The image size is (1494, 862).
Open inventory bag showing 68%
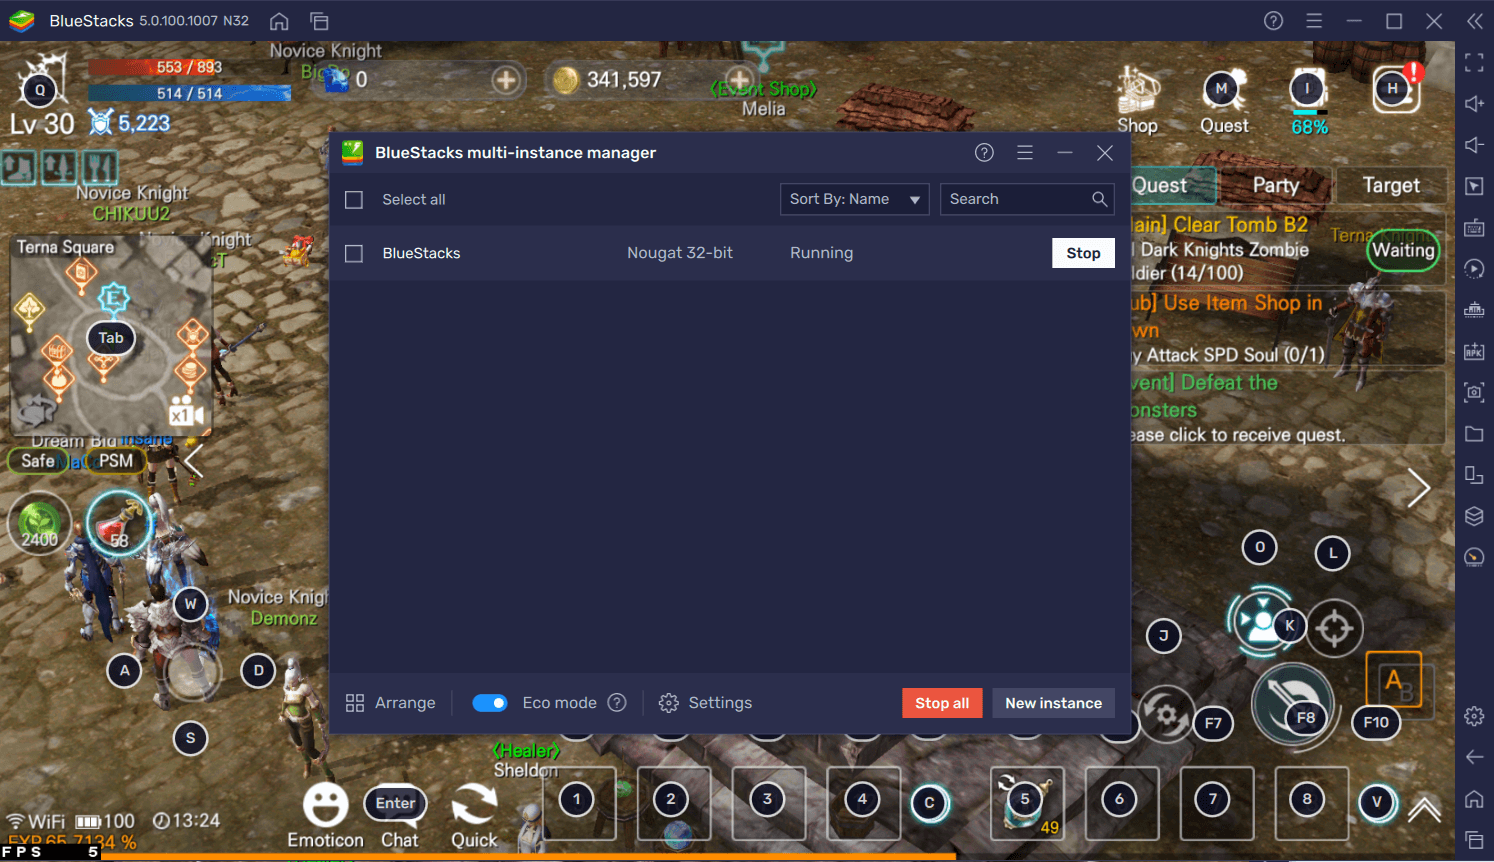1308,100
